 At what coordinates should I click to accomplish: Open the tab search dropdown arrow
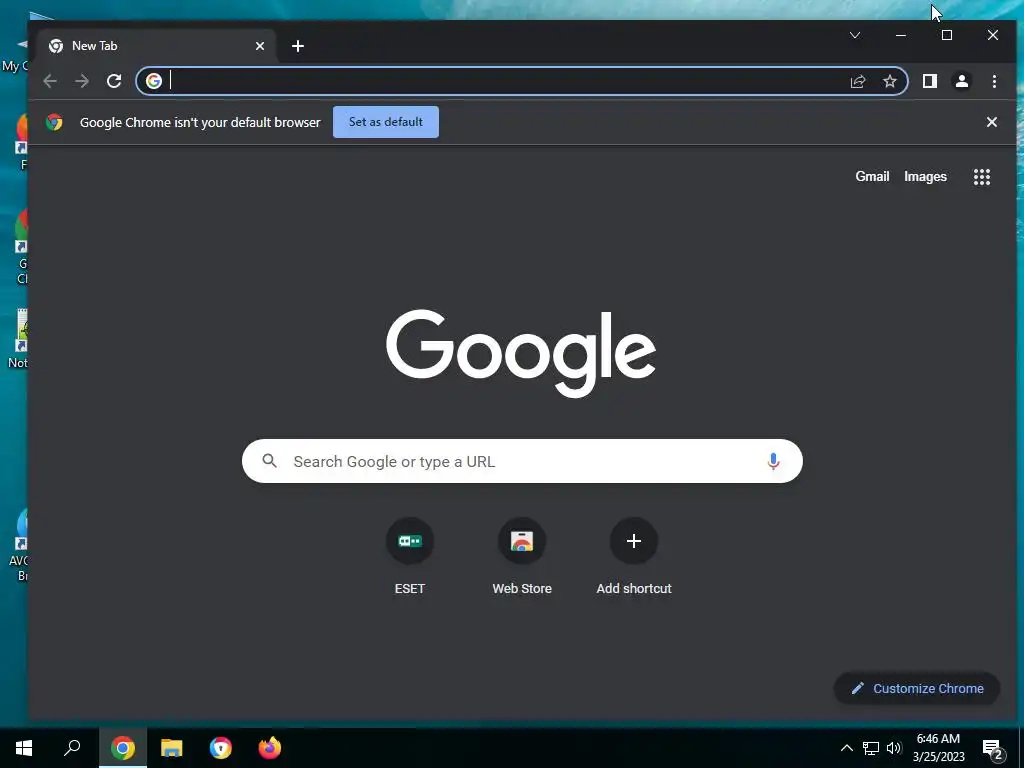[x=855, y=35]
